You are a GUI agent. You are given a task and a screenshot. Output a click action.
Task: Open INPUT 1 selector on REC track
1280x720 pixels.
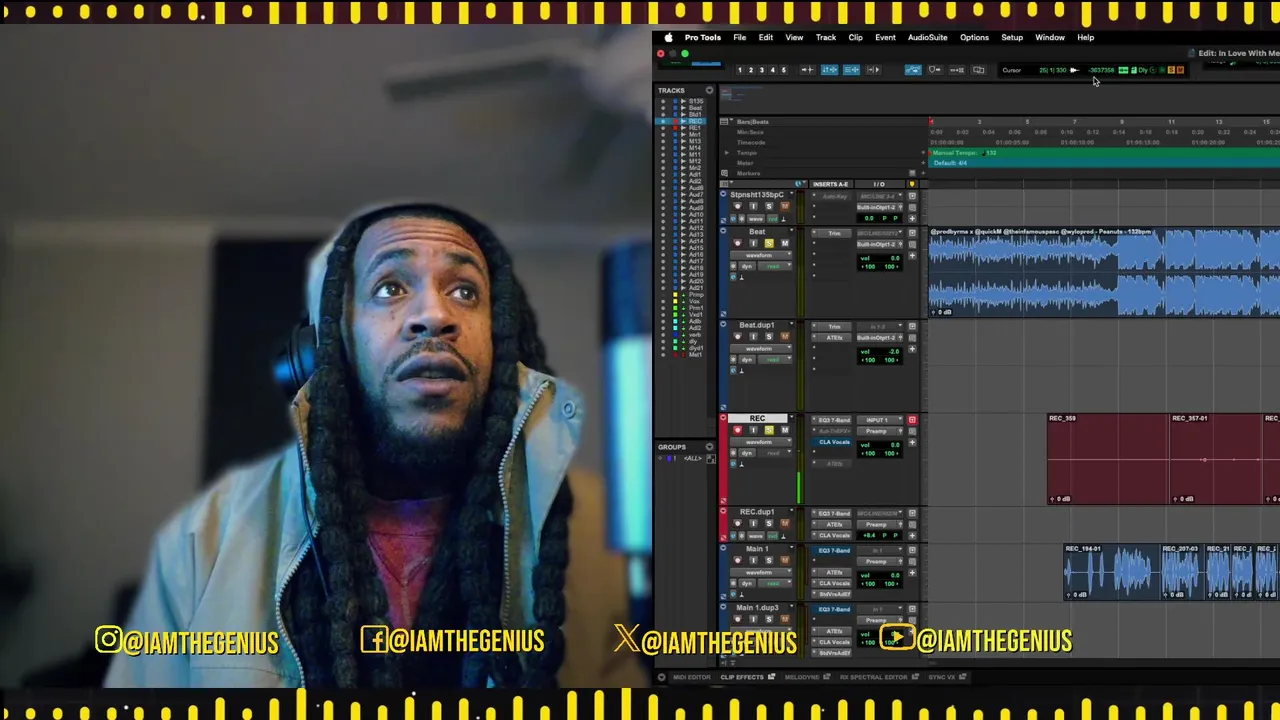click(880, 420)
